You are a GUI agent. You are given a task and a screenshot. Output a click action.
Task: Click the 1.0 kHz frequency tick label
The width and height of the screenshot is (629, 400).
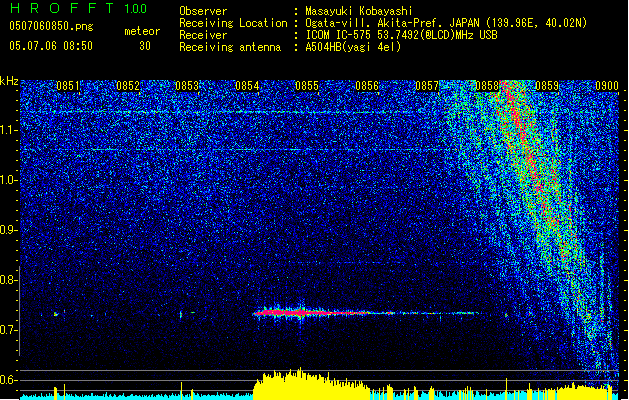point(9,180)
